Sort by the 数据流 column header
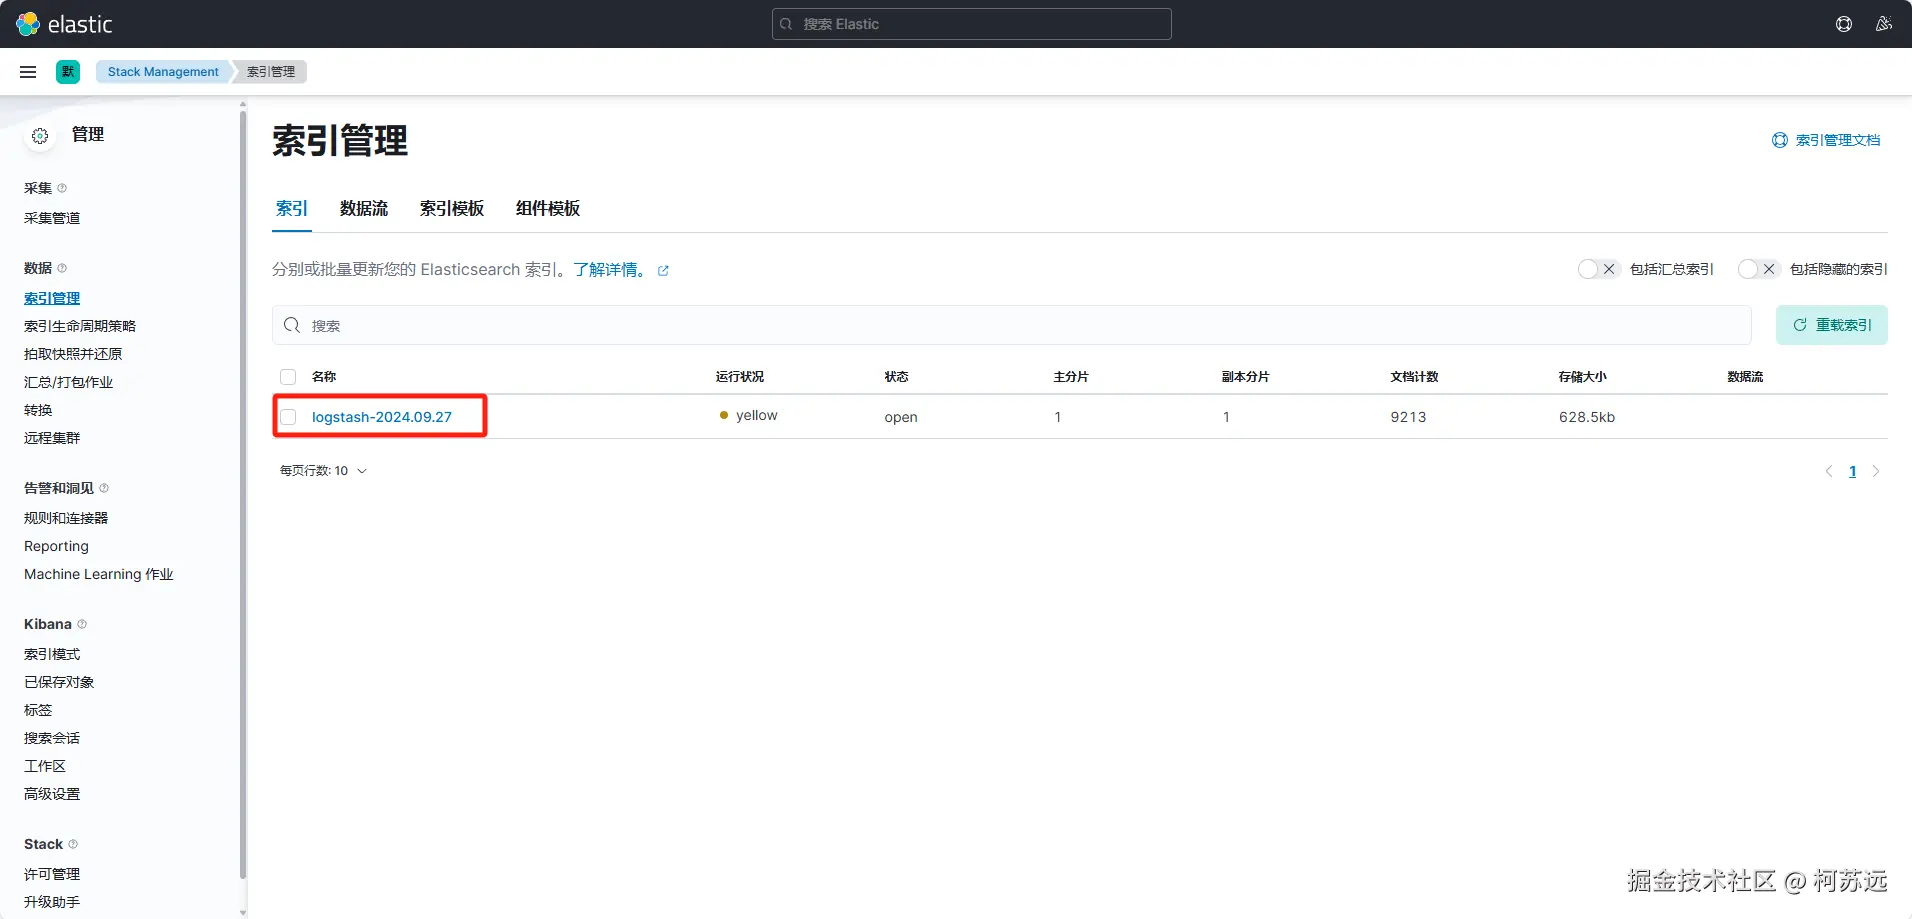1912x919 pixels. coord(1745,377)
